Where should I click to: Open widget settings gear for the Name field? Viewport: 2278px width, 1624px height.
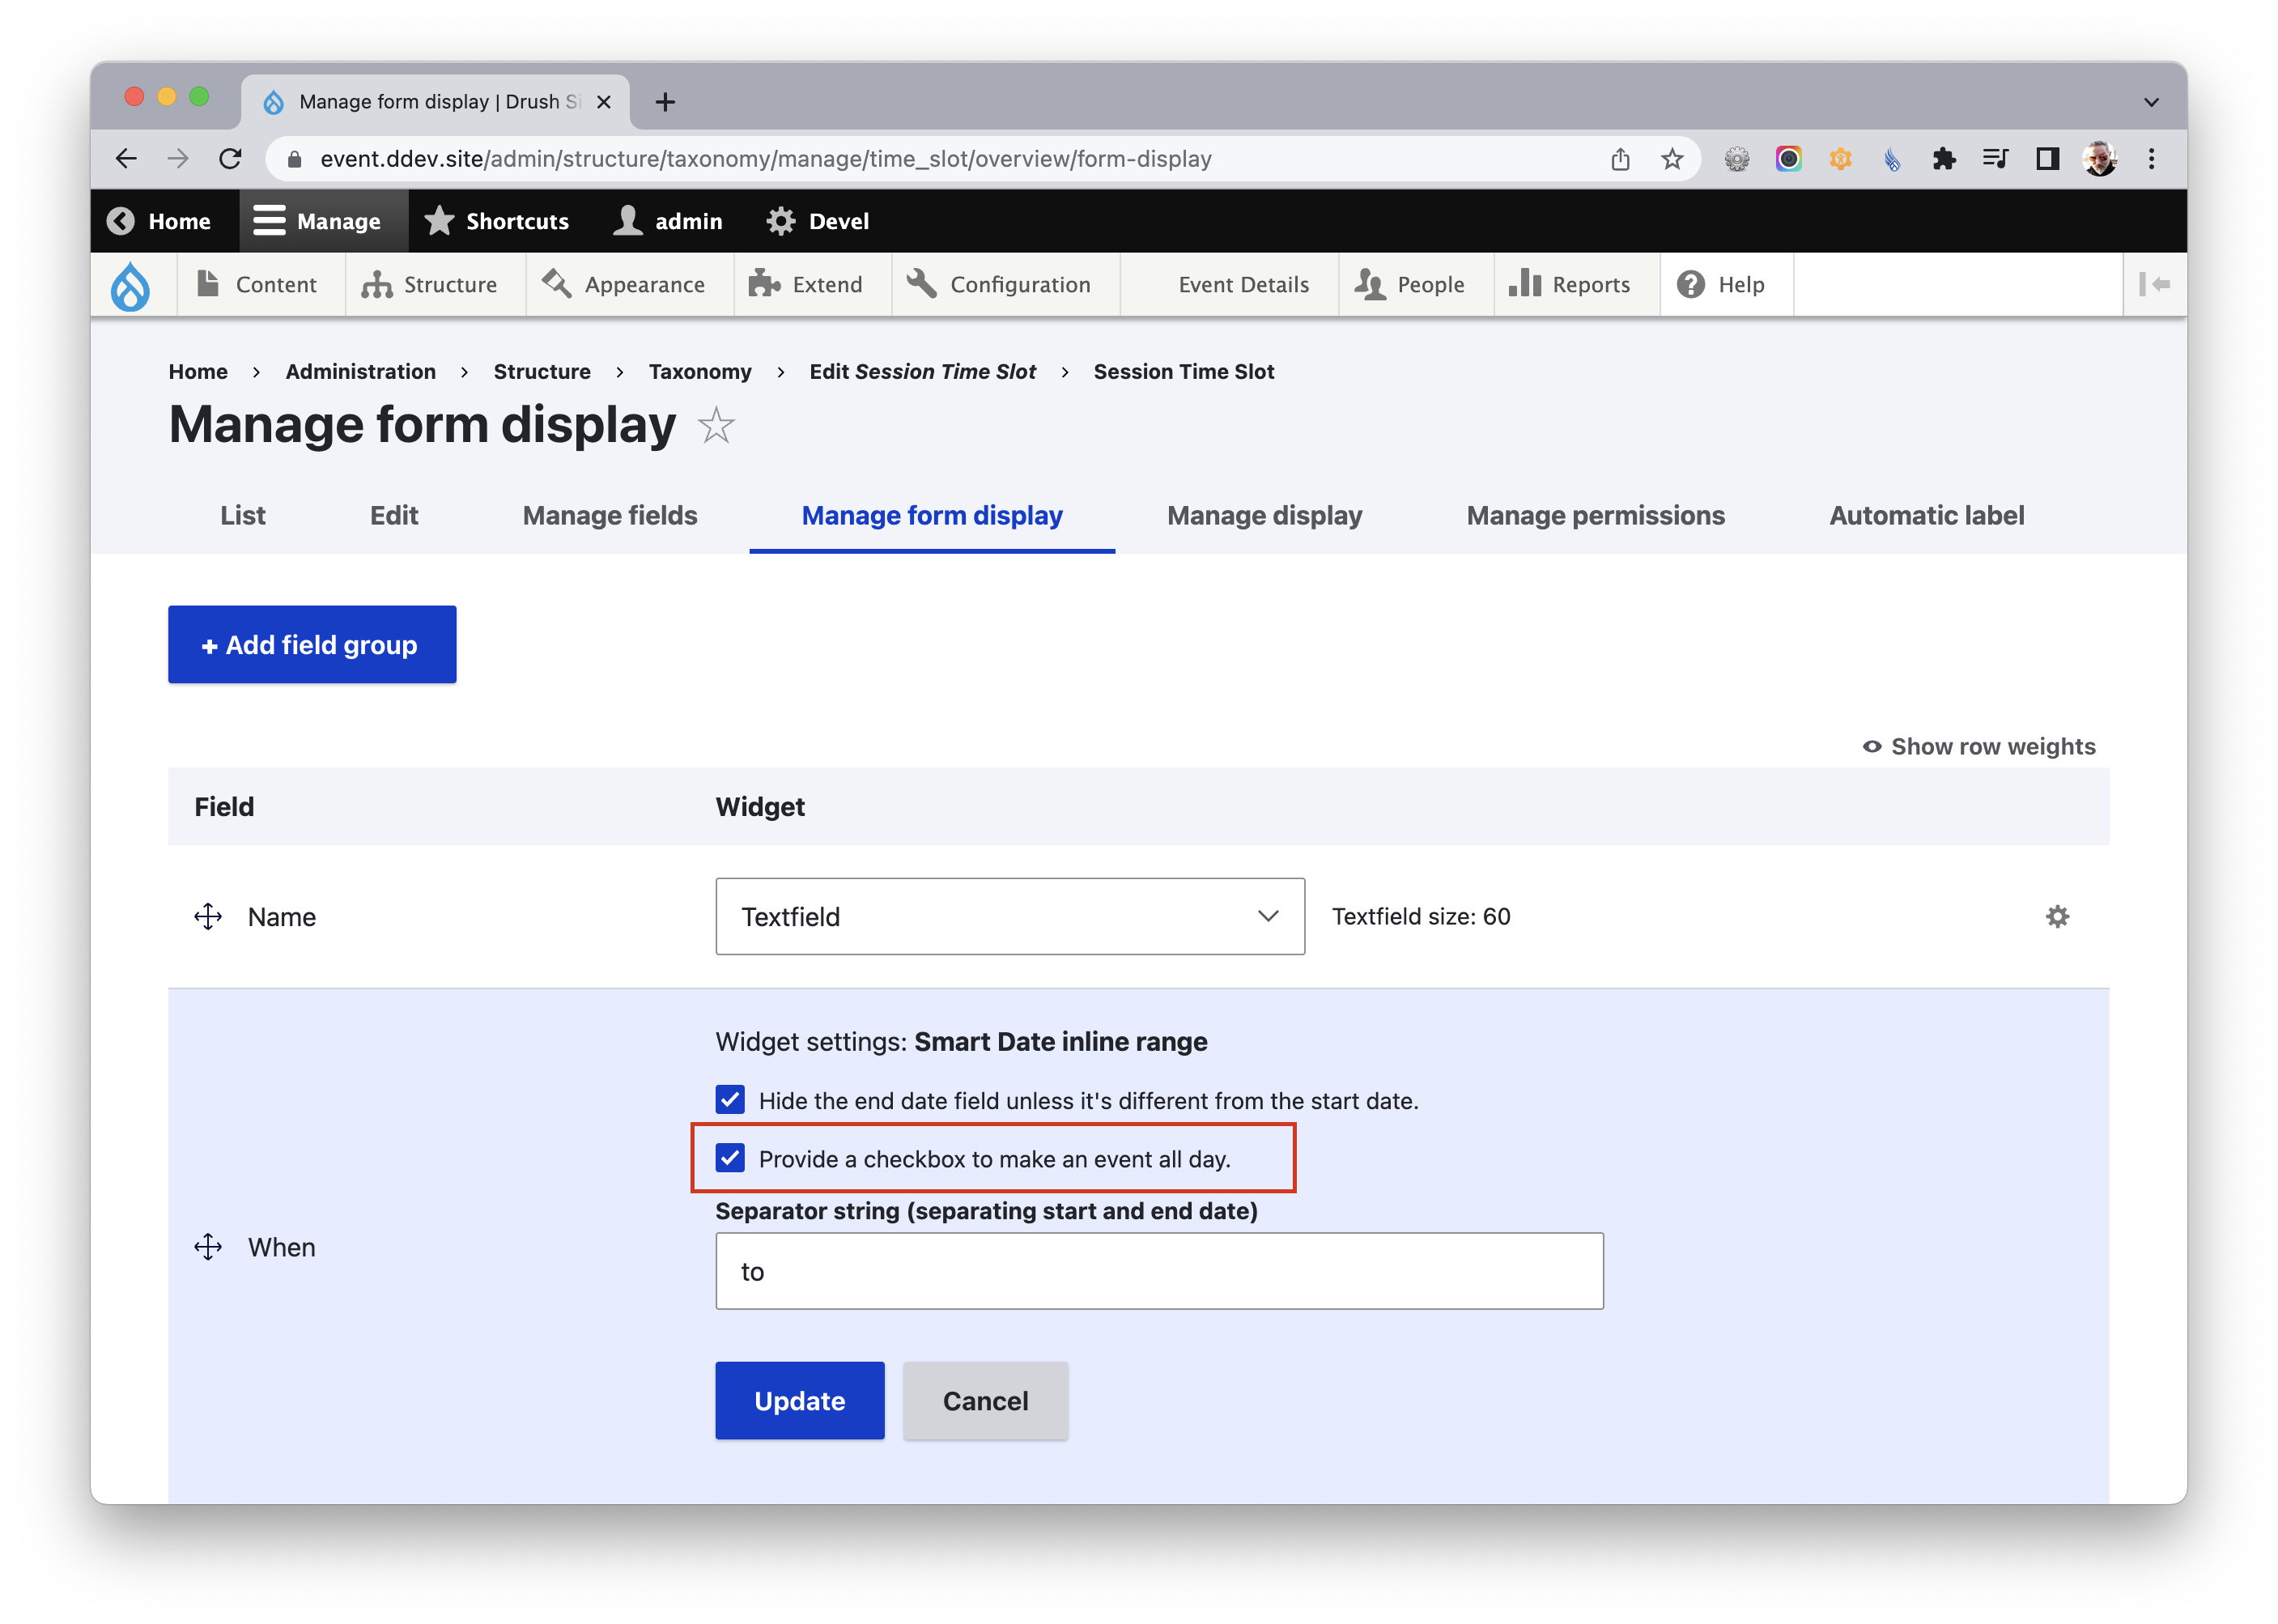click(2057, 916)
